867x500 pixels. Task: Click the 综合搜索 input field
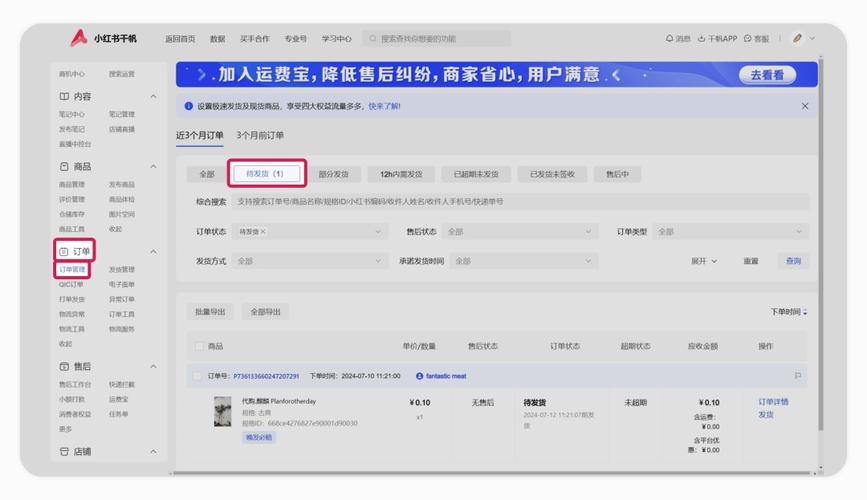520,202
